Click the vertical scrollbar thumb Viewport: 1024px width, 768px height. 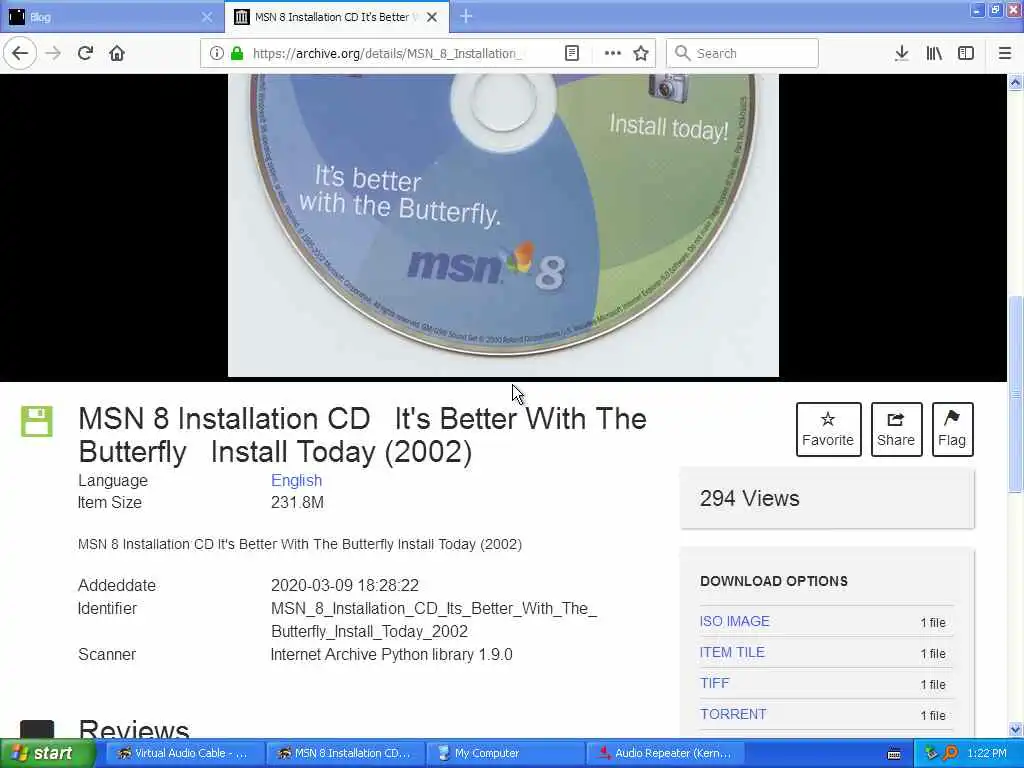pos(1016,394)
